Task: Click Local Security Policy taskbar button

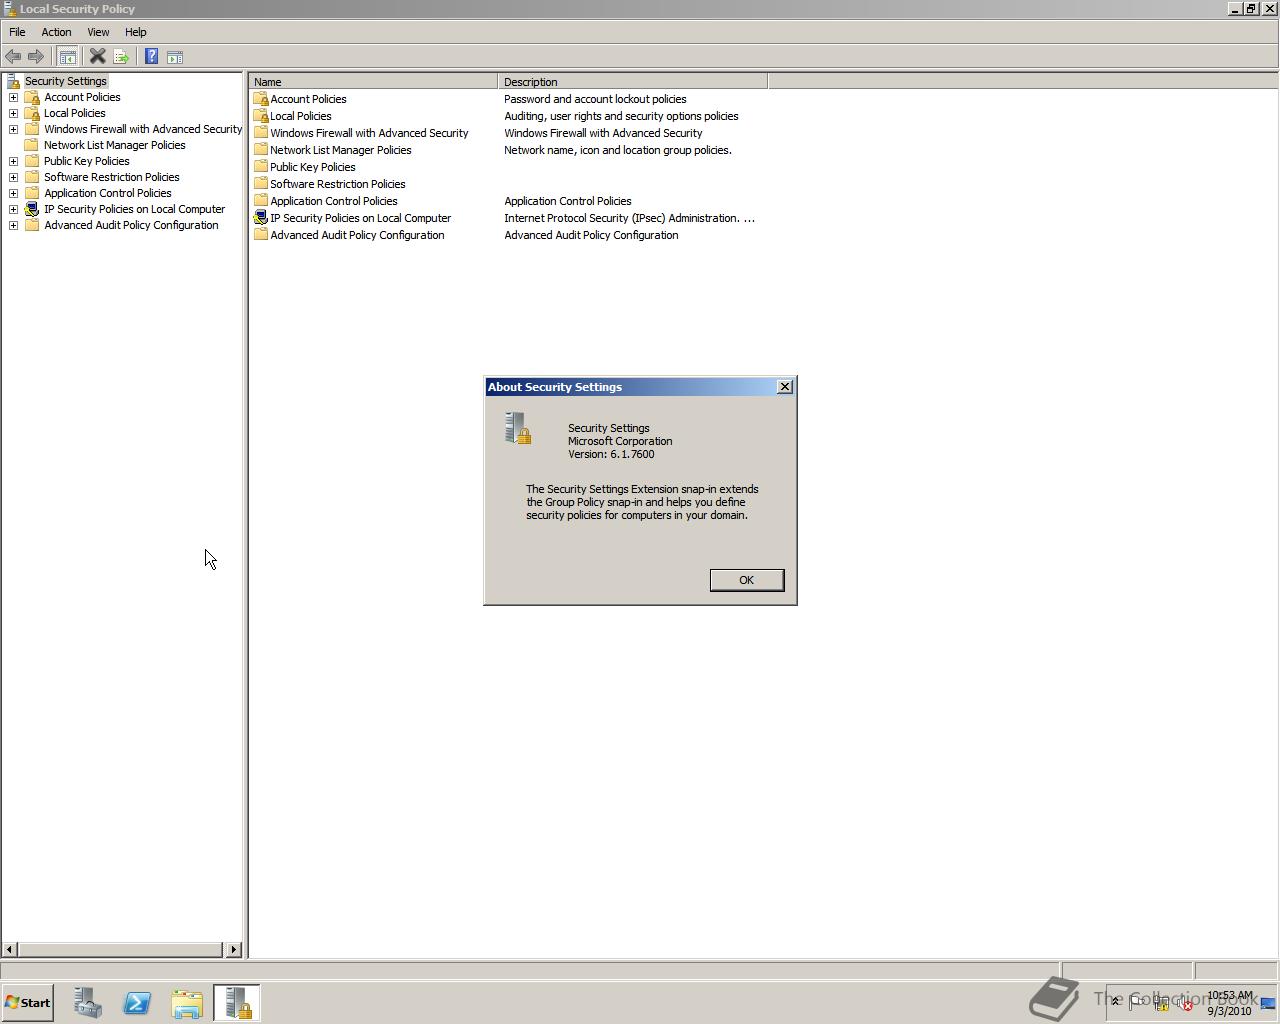Action: click(237, 1003)
